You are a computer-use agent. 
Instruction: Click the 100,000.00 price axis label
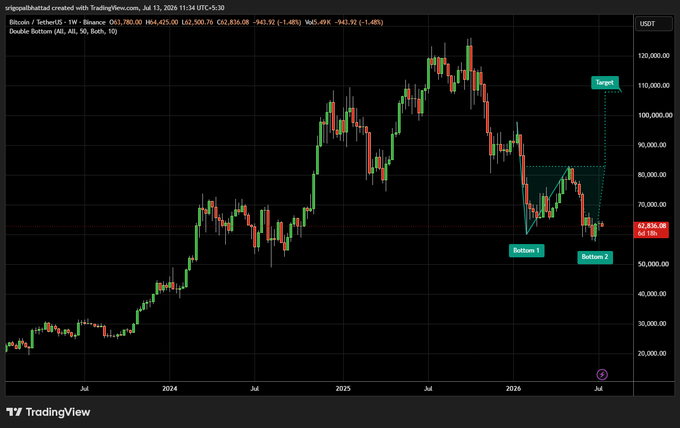(655, 115)
